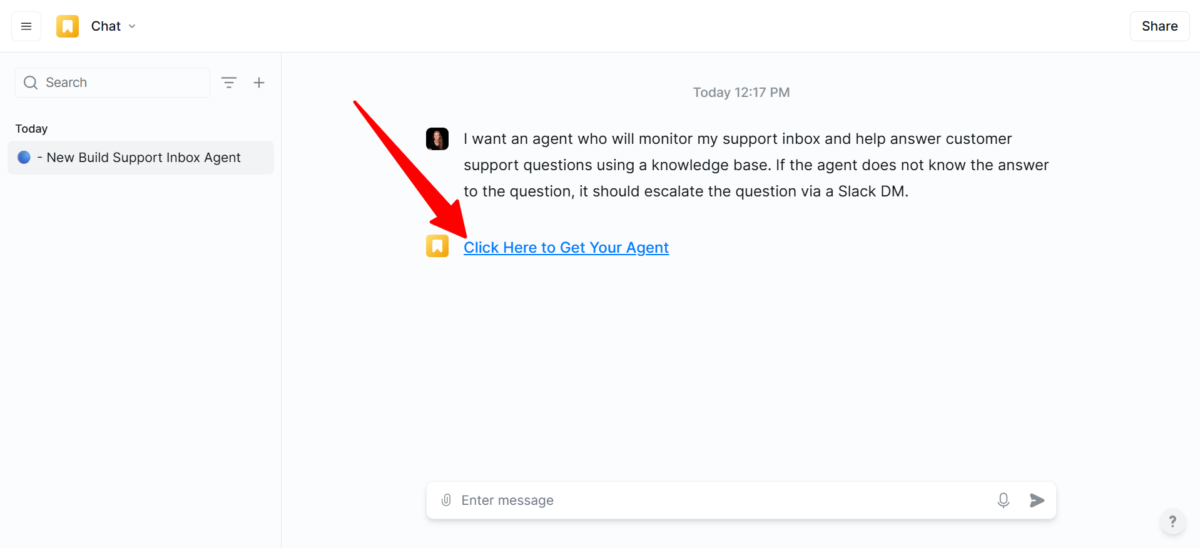Open the conversation filter options
Viewport: 1200px width, 548px height.
pos(229,83)
